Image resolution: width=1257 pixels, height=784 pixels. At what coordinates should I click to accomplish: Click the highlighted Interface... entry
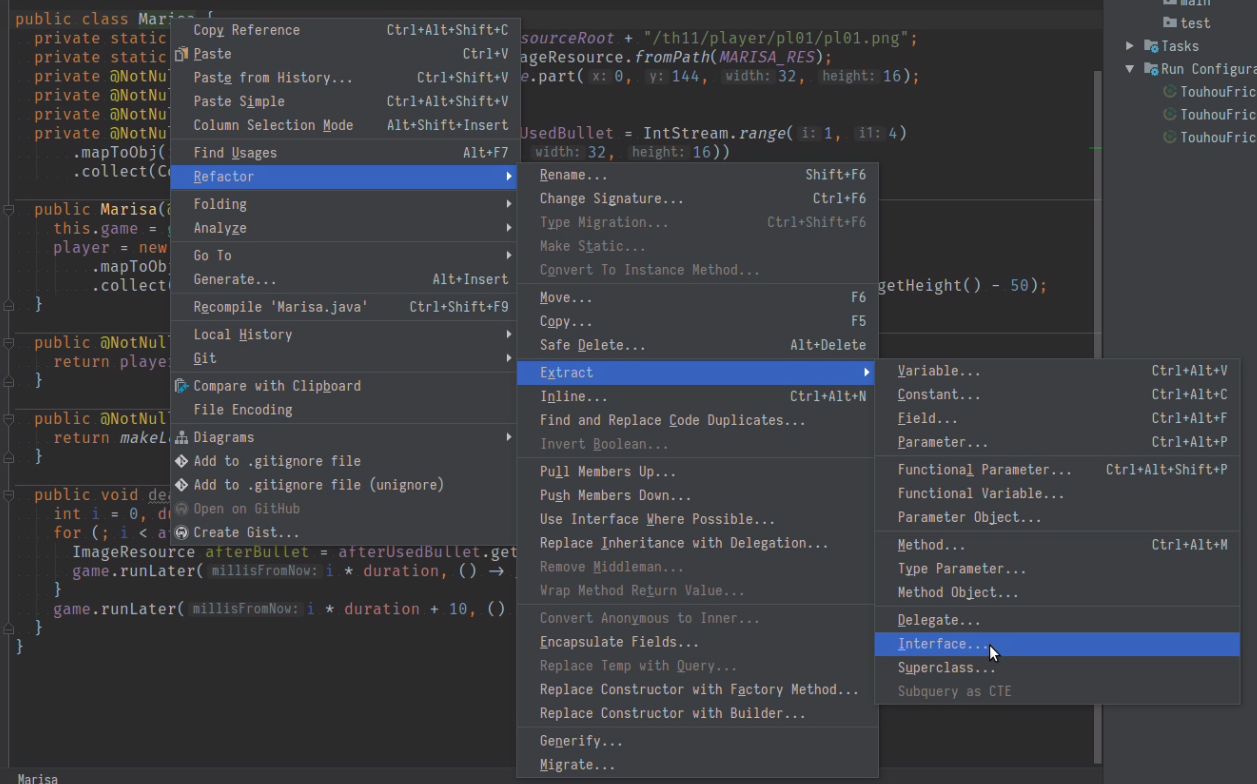coord(1057,645)
